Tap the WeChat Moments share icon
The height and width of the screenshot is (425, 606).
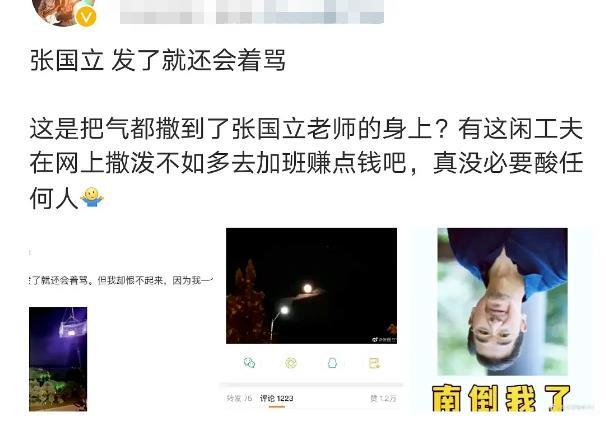pos(291,363)
